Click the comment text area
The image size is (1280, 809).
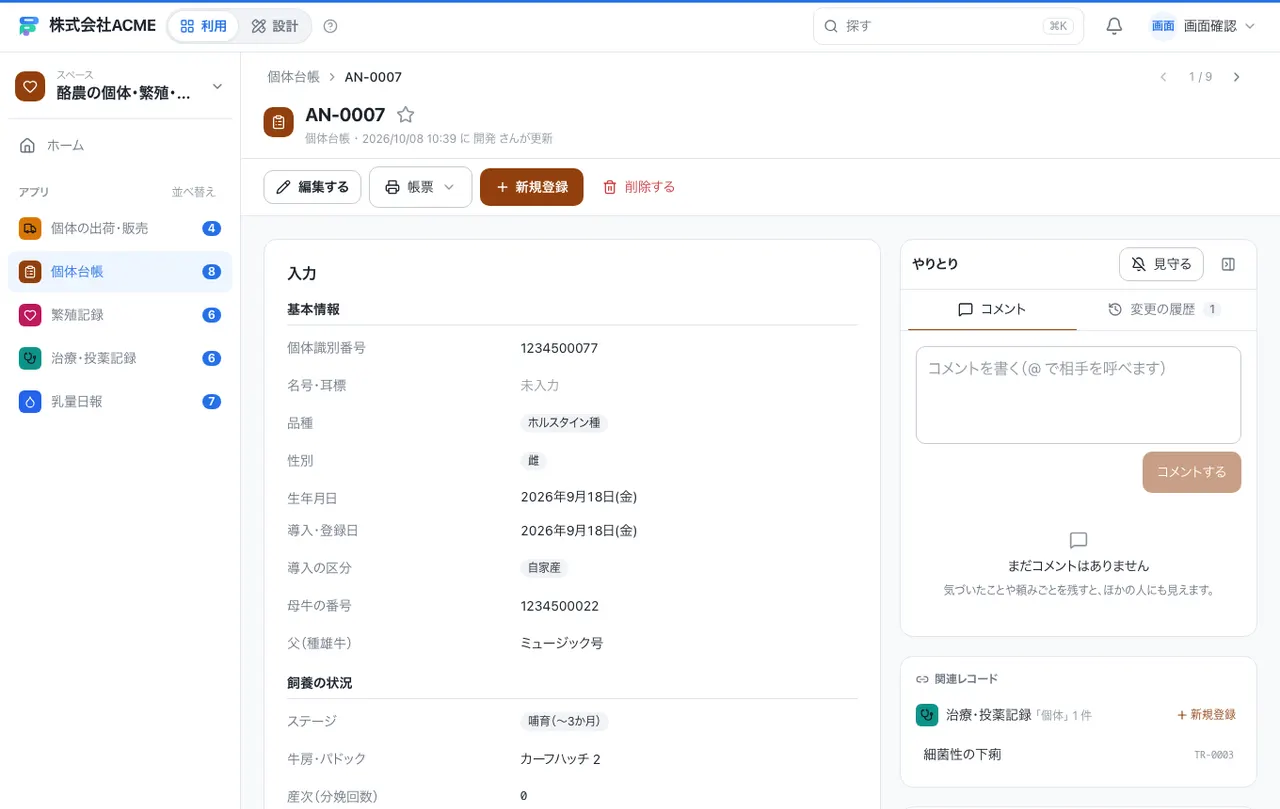click(1078, 395)
